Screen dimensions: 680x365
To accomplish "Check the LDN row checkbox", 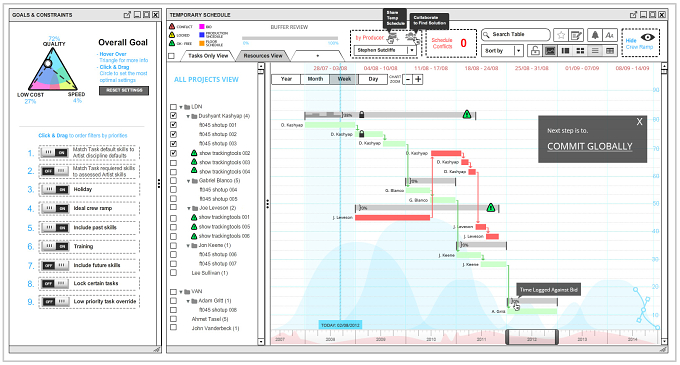I will 173,107.
